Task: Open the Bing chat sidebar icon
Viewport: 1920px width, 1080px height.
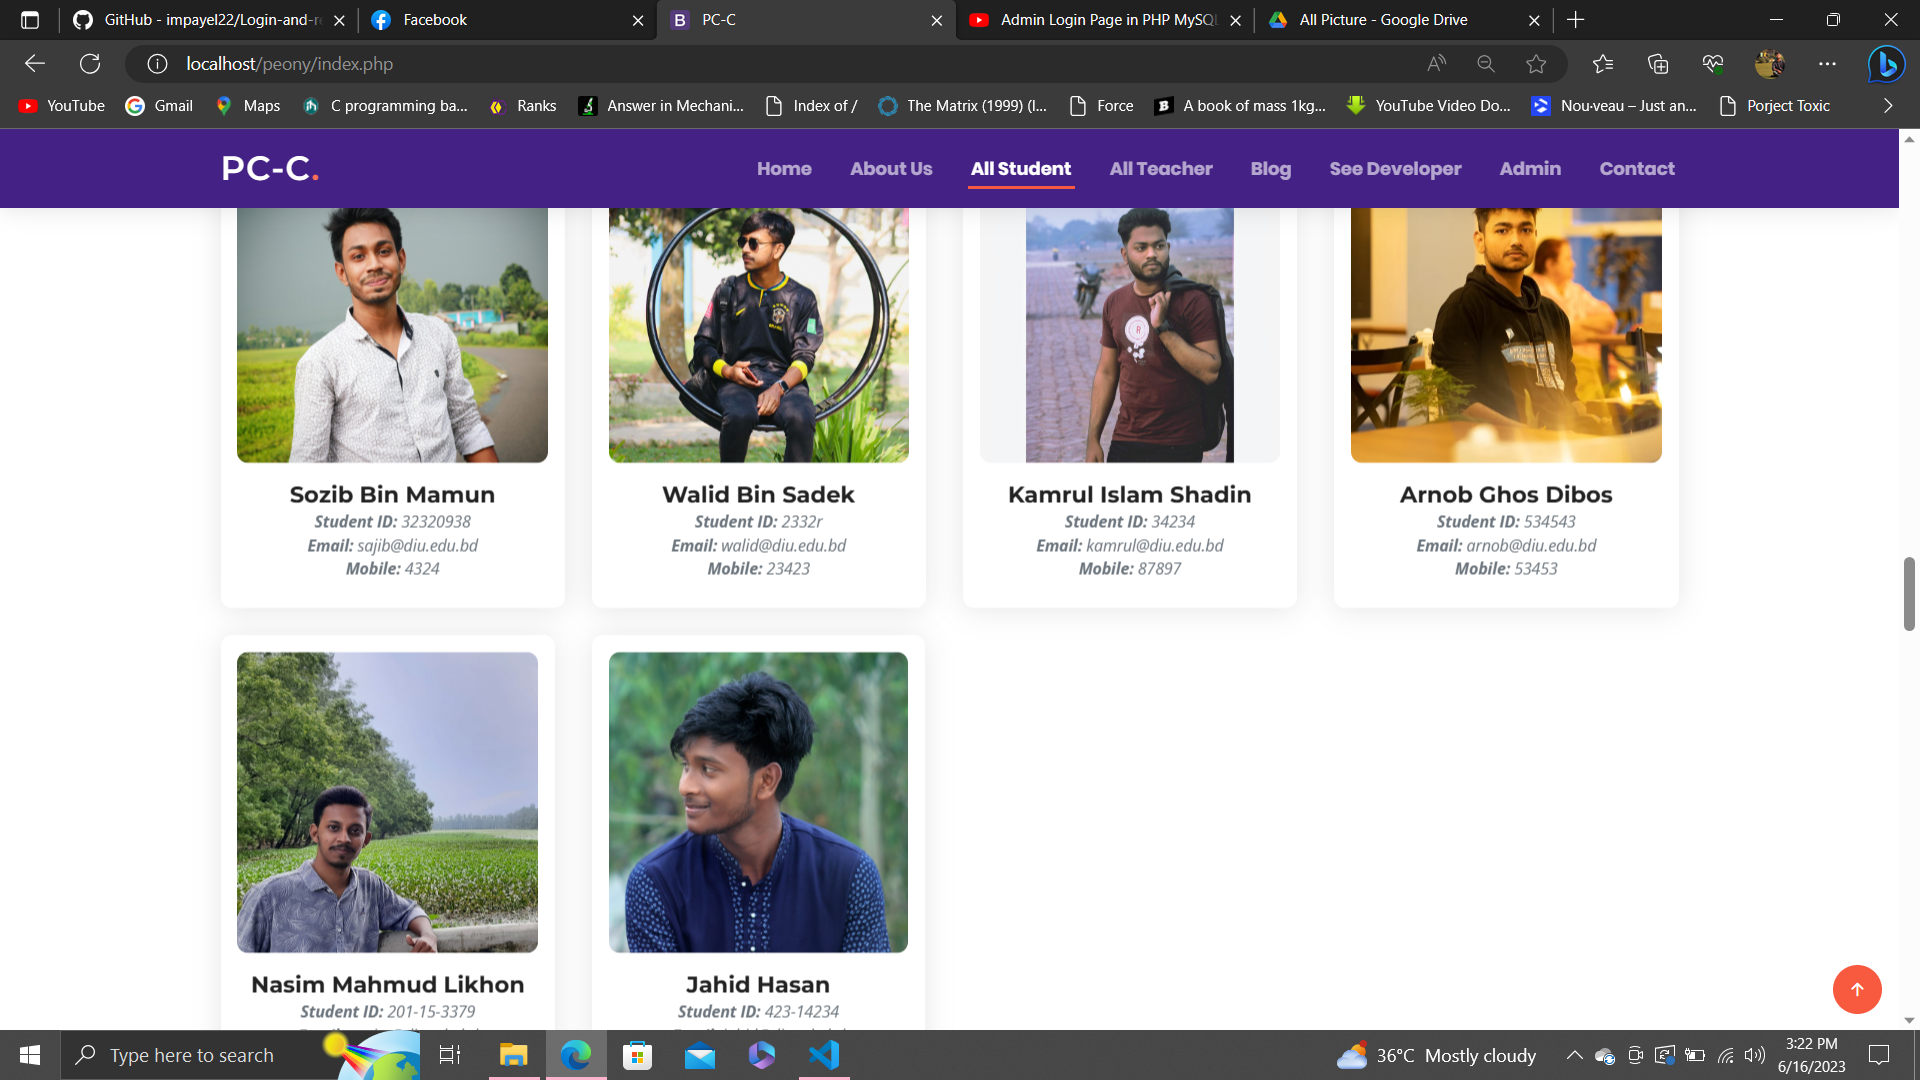Action: point(1886,64)
